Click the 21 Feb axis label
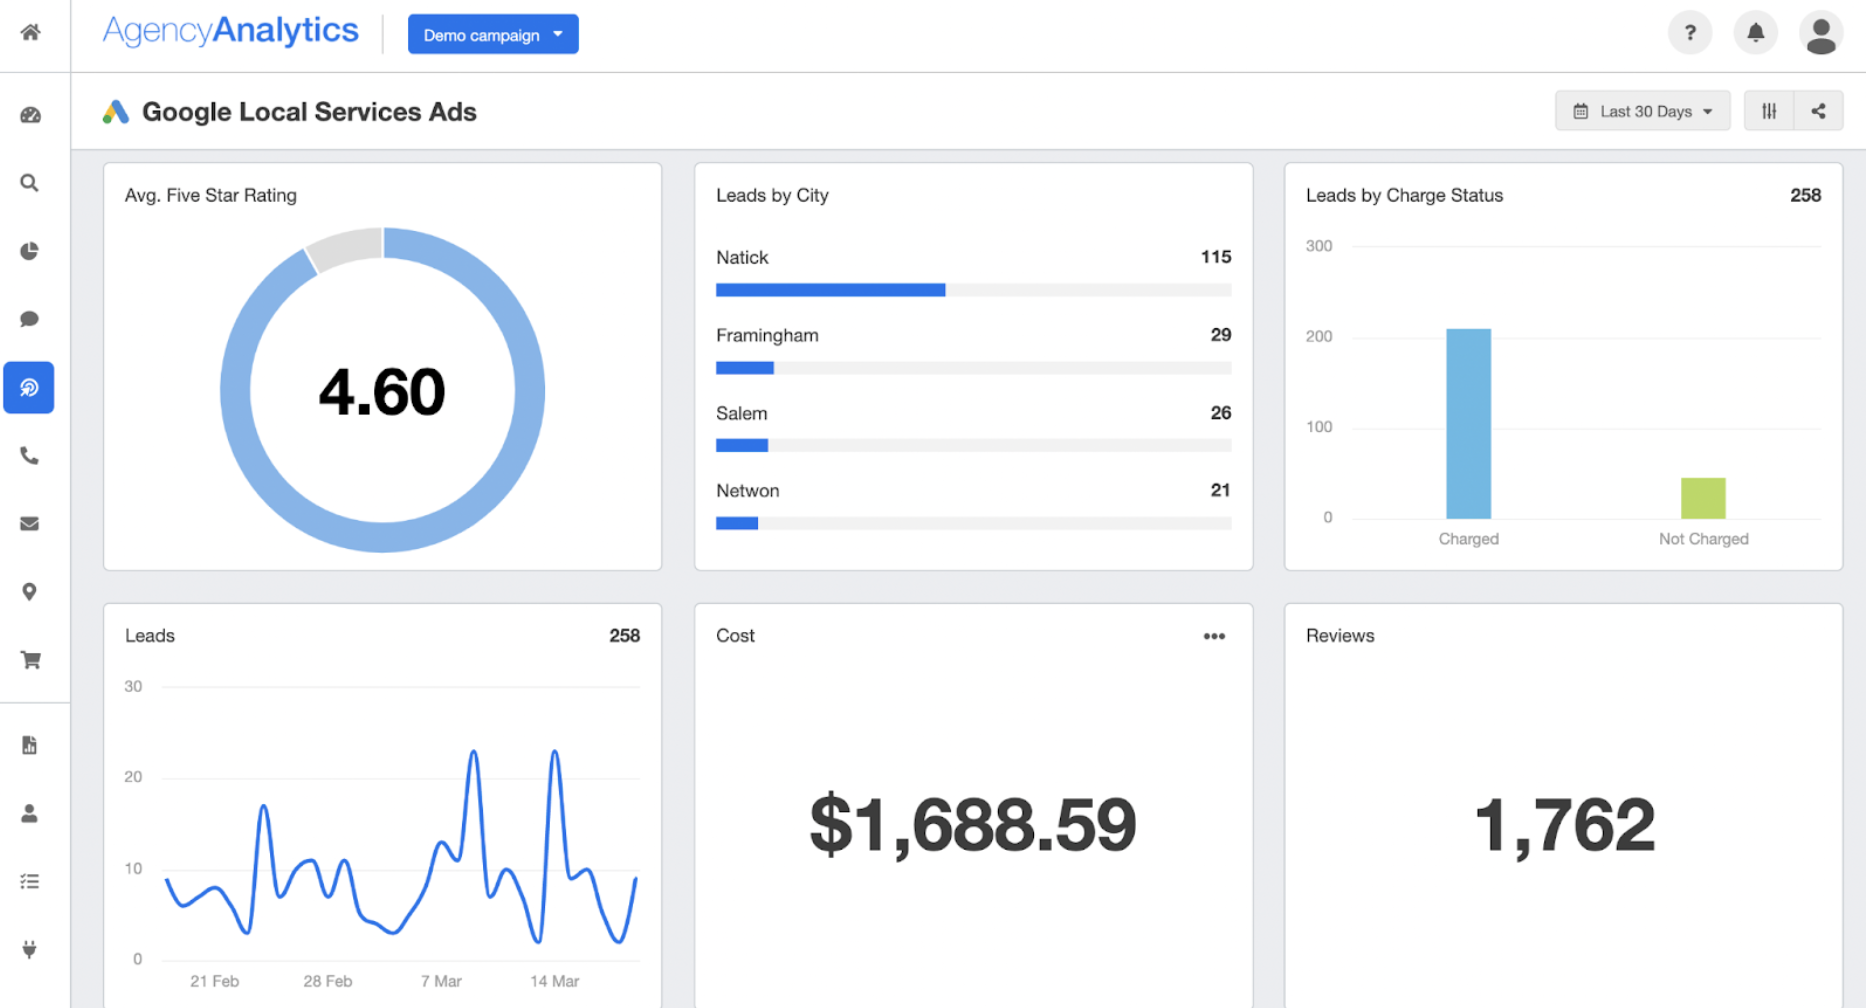Image resolution: width=1866 pixels, height=1008 pixels. coord(214,981)
